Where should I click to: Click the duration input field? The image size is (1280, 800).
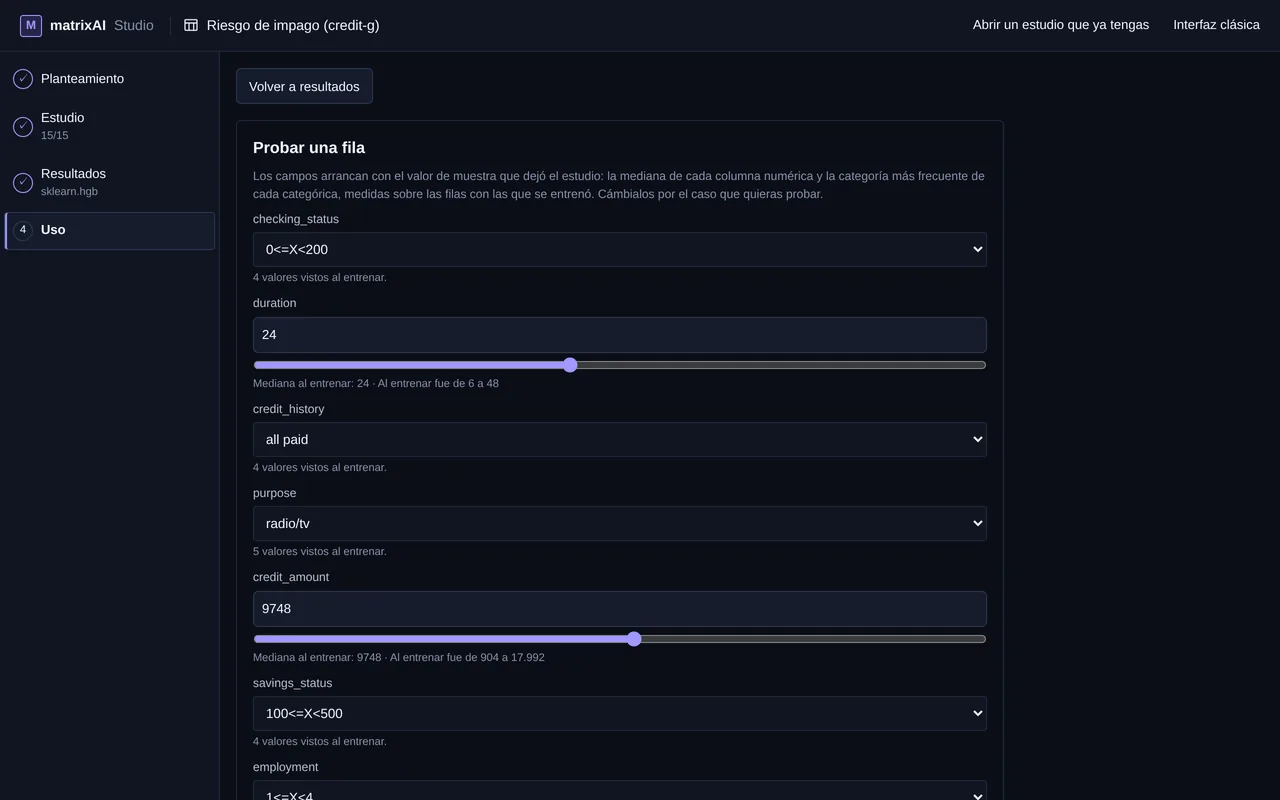click(x=620, y=335)
